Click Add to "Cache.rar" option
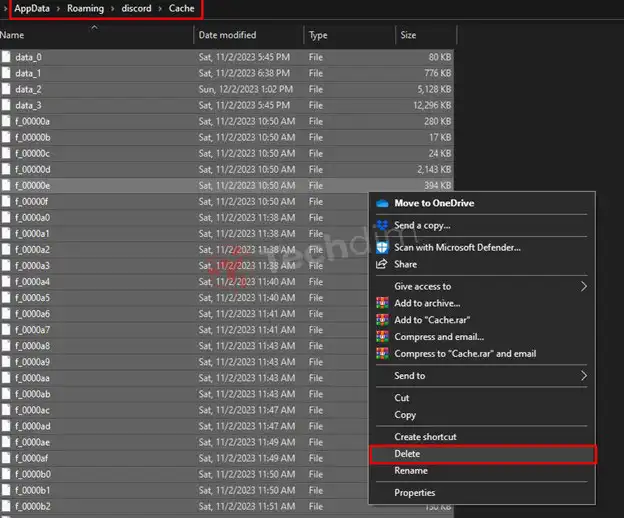This screenshot has width=624, height=518. click(432, 320)
